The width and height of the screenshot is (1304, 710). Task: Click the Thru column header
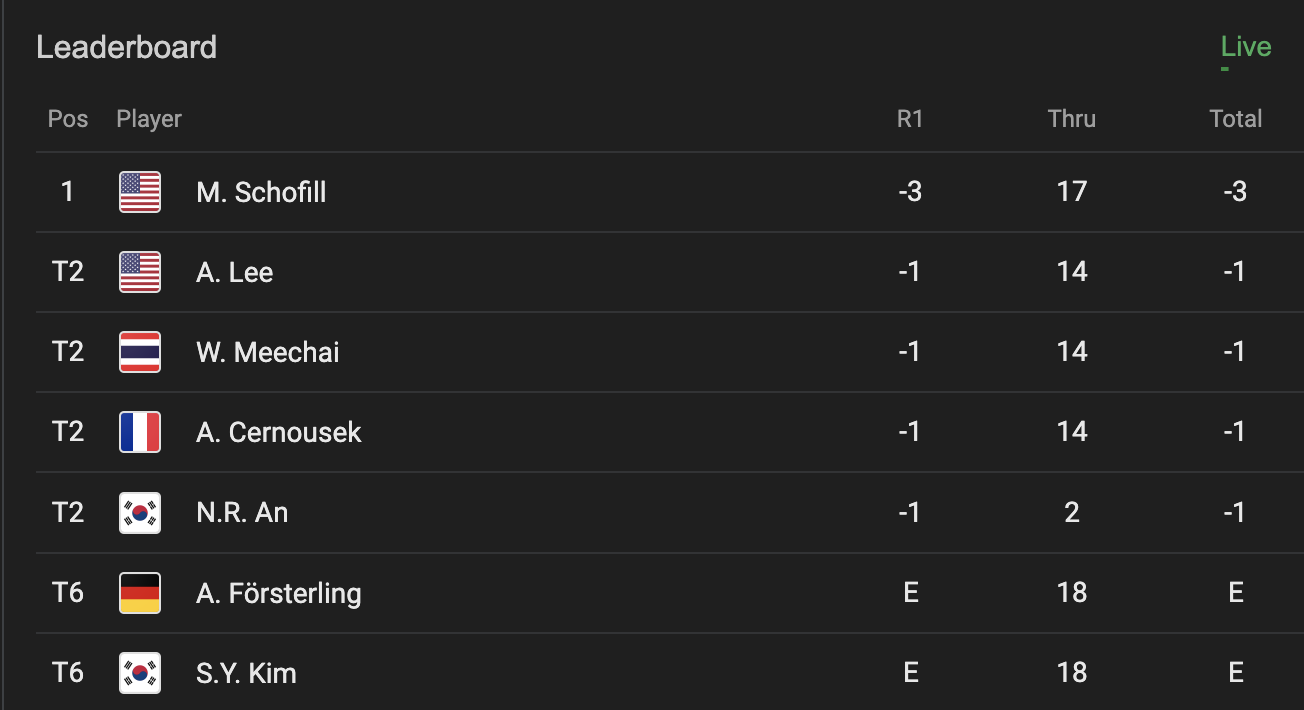1072,119
